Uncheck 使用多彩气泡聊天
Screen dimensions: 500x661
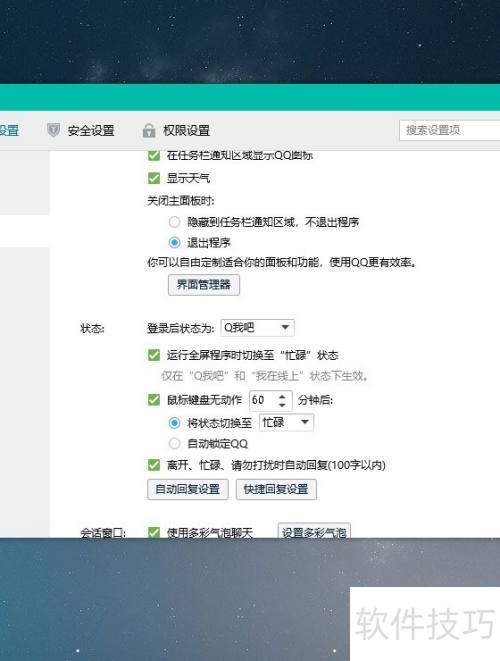click(x=154, y=532)
